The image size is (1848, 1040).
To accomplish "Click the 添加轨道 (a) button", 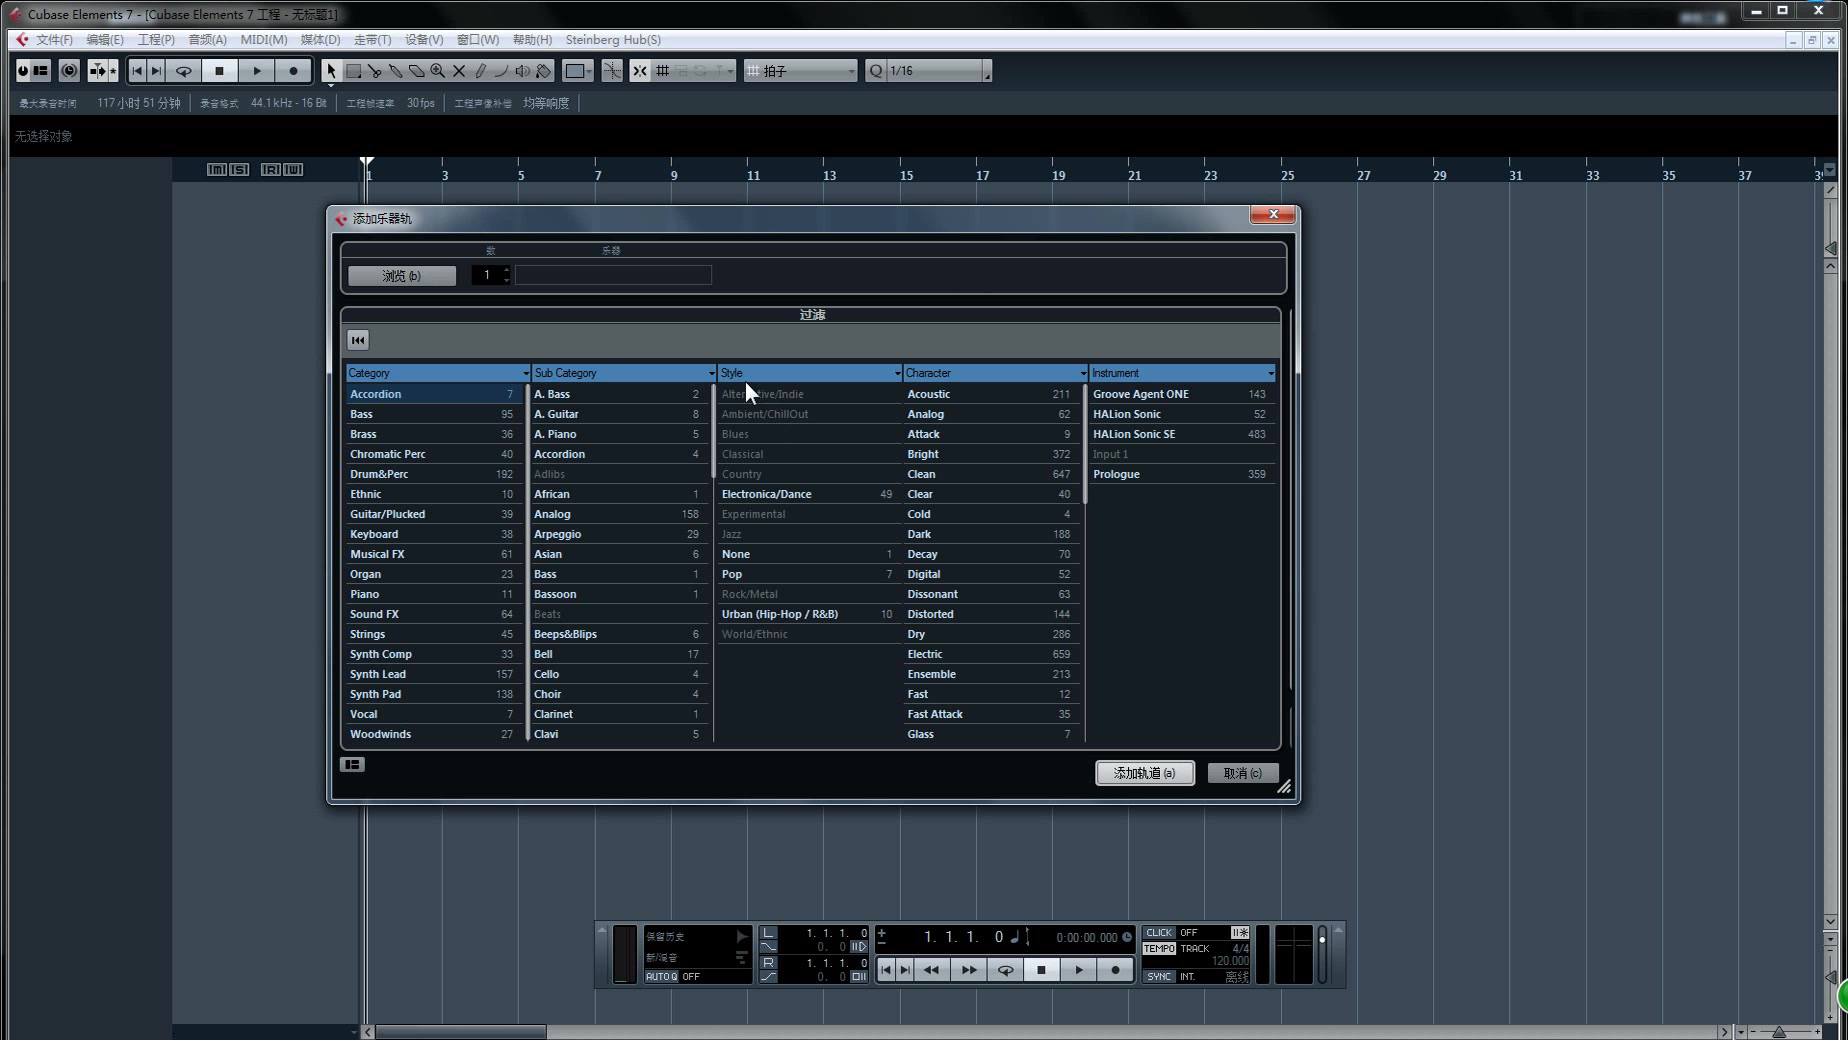I will [1144, 773].
